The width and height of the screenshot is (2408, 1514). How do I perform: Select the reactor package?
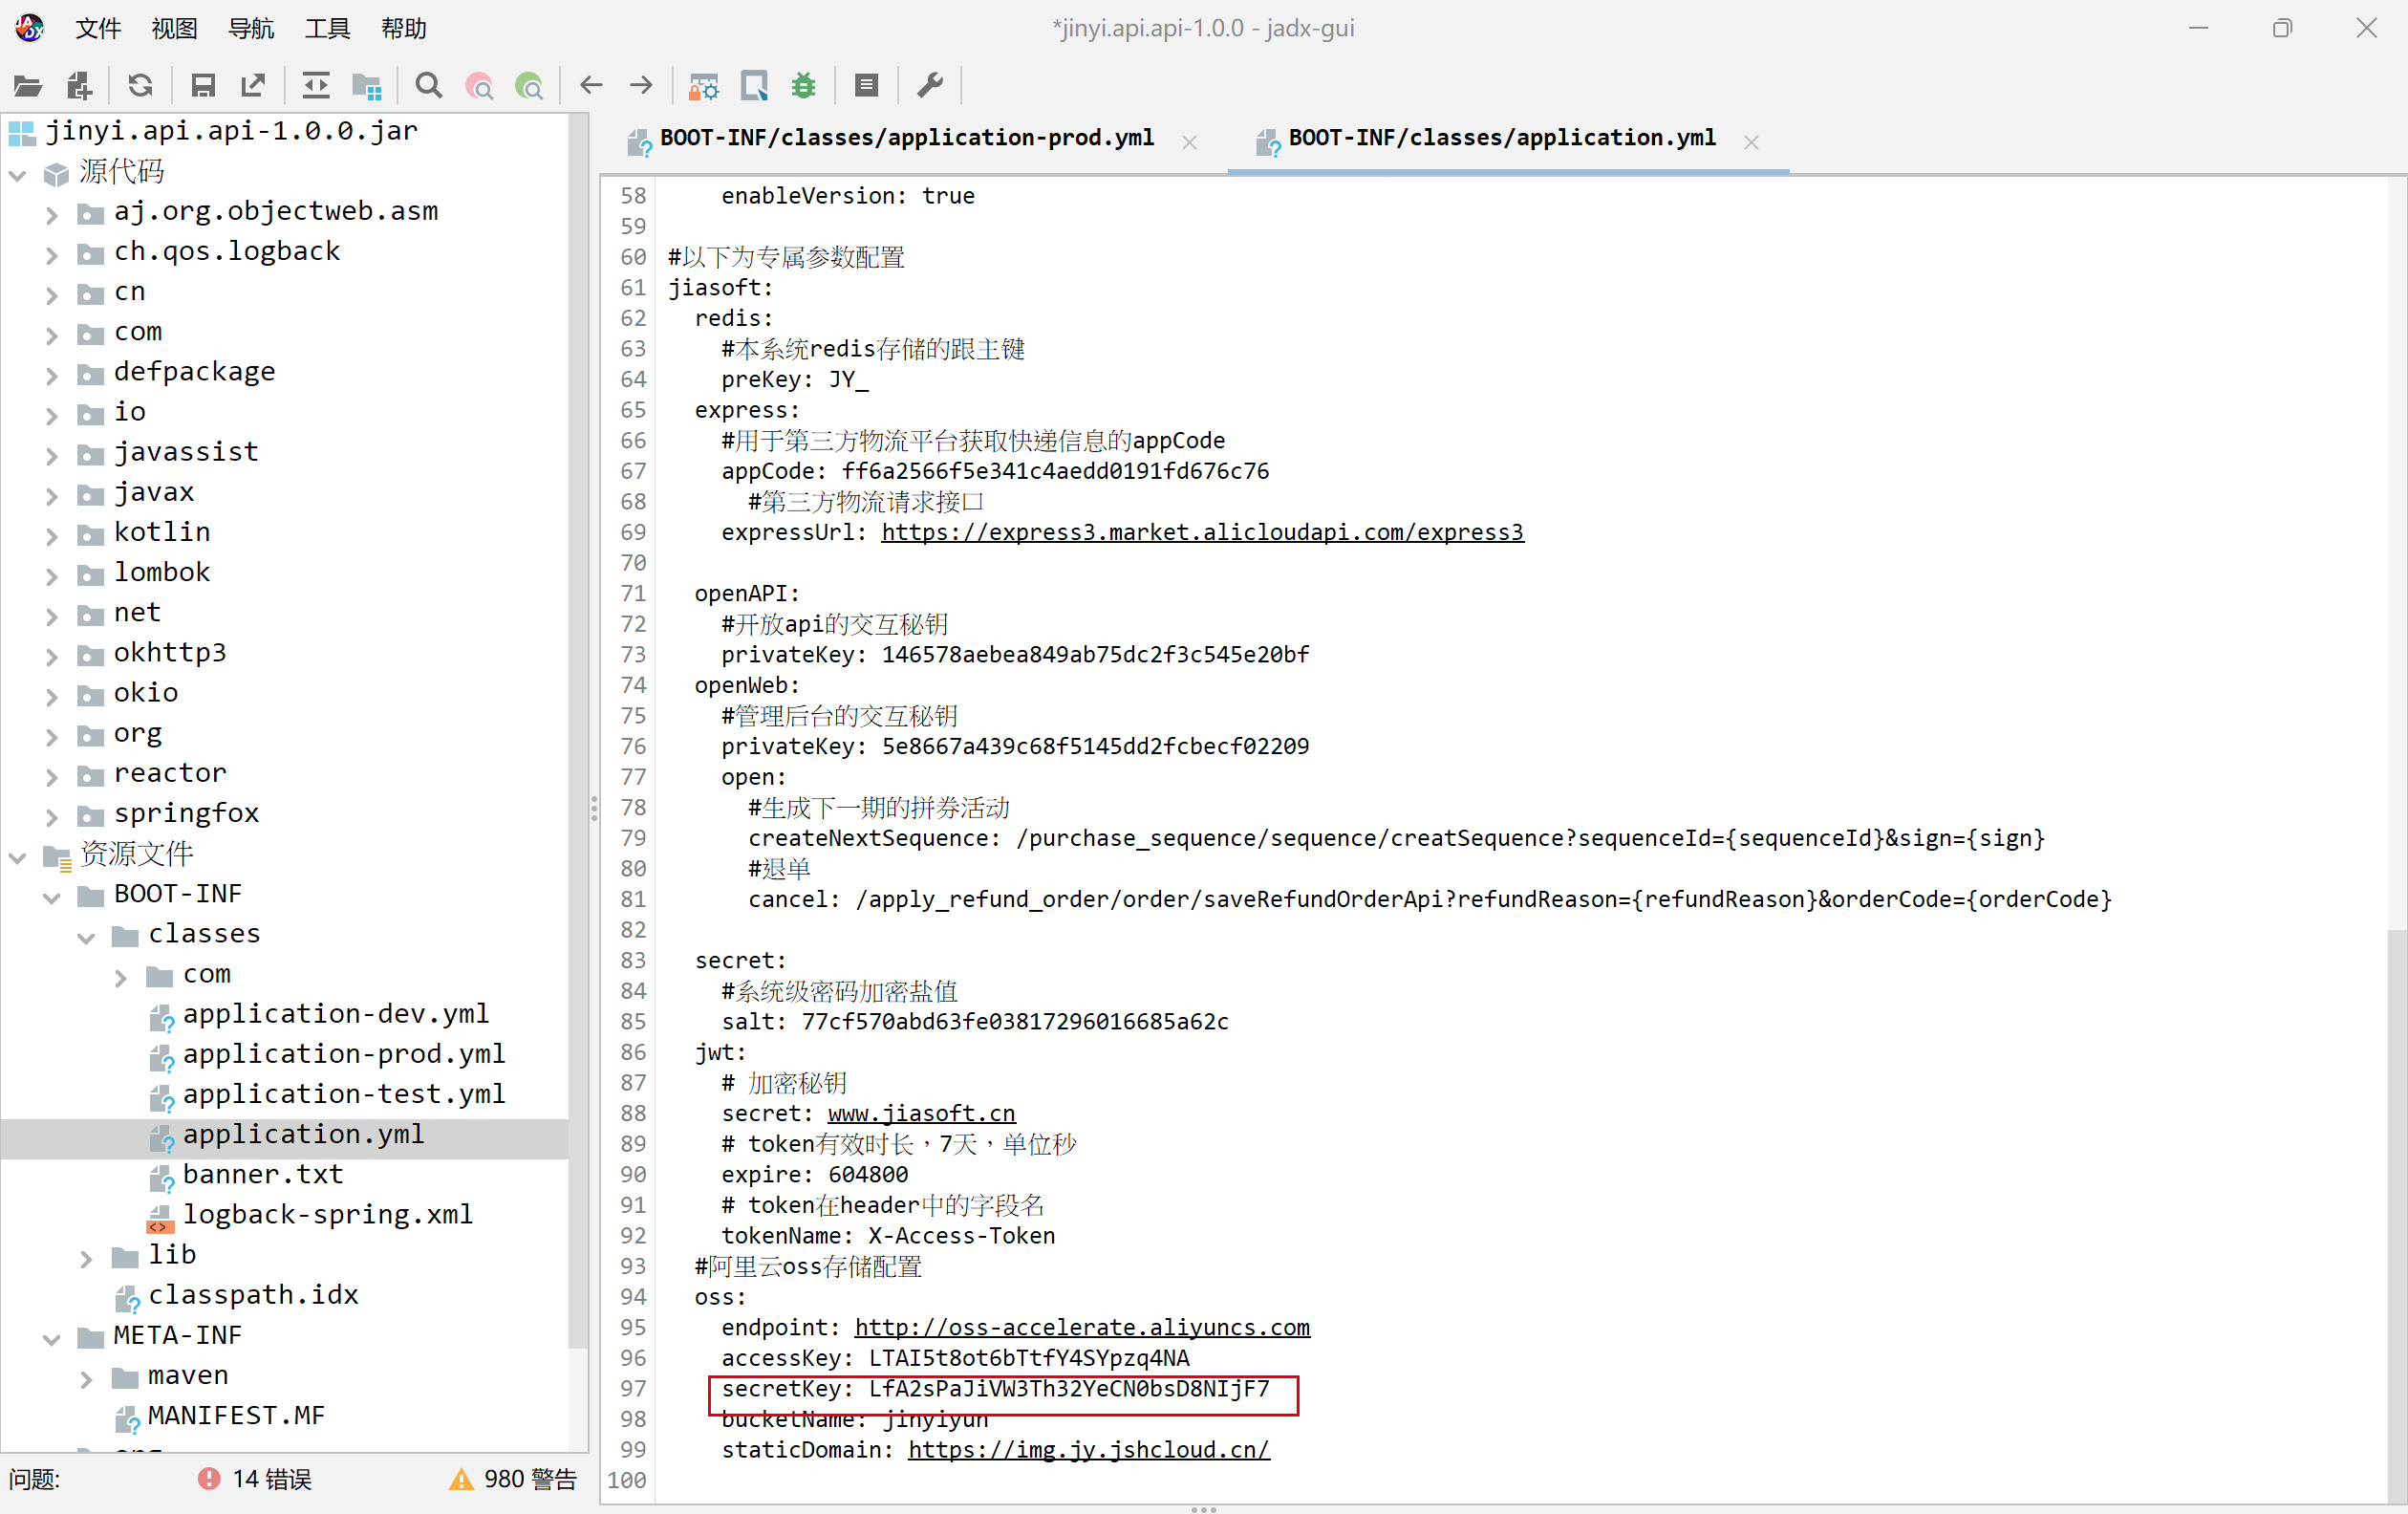coord(170,773)
